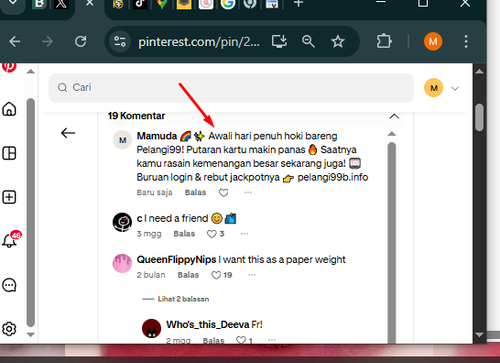
Task: Switch to the green B tab
Action: coord(39,3)
